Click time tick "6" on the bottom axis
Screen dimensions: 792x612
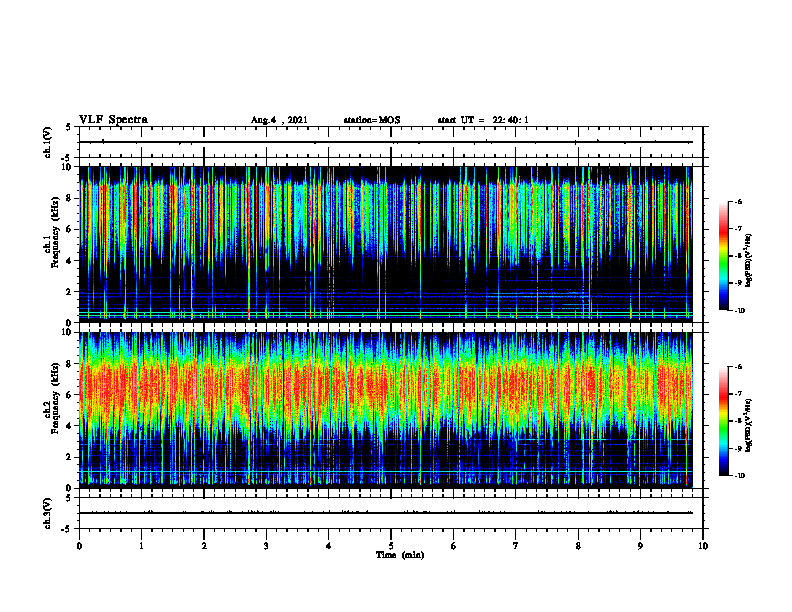tap(454, 546)
